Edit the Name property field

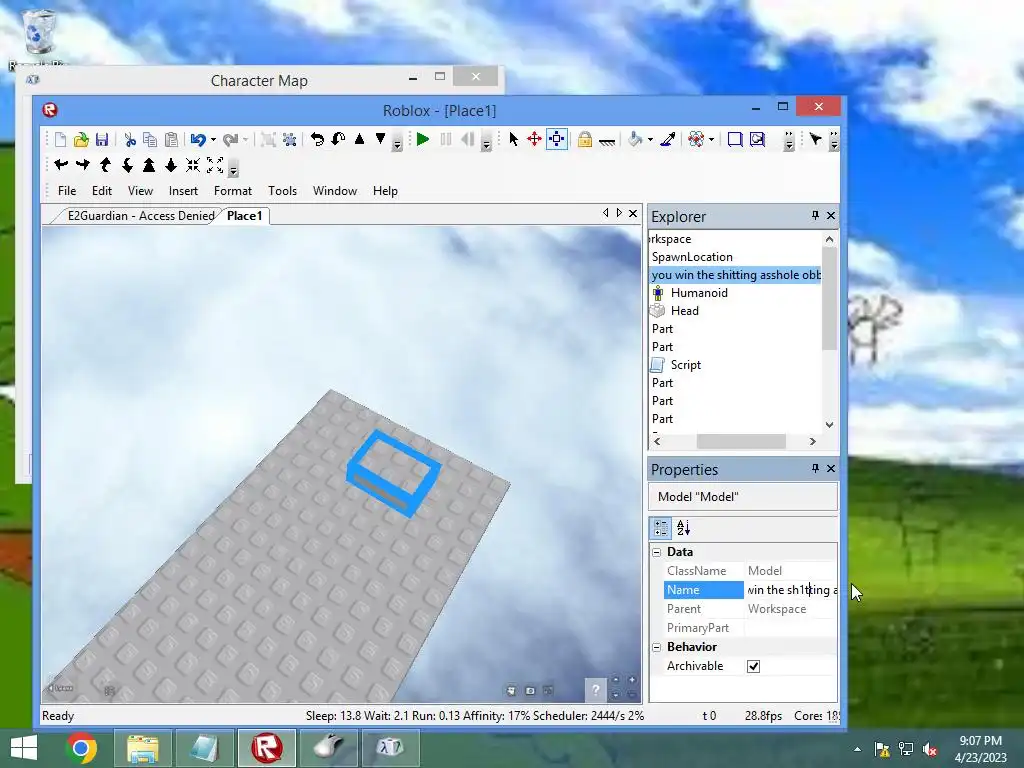tap(790, 590)
